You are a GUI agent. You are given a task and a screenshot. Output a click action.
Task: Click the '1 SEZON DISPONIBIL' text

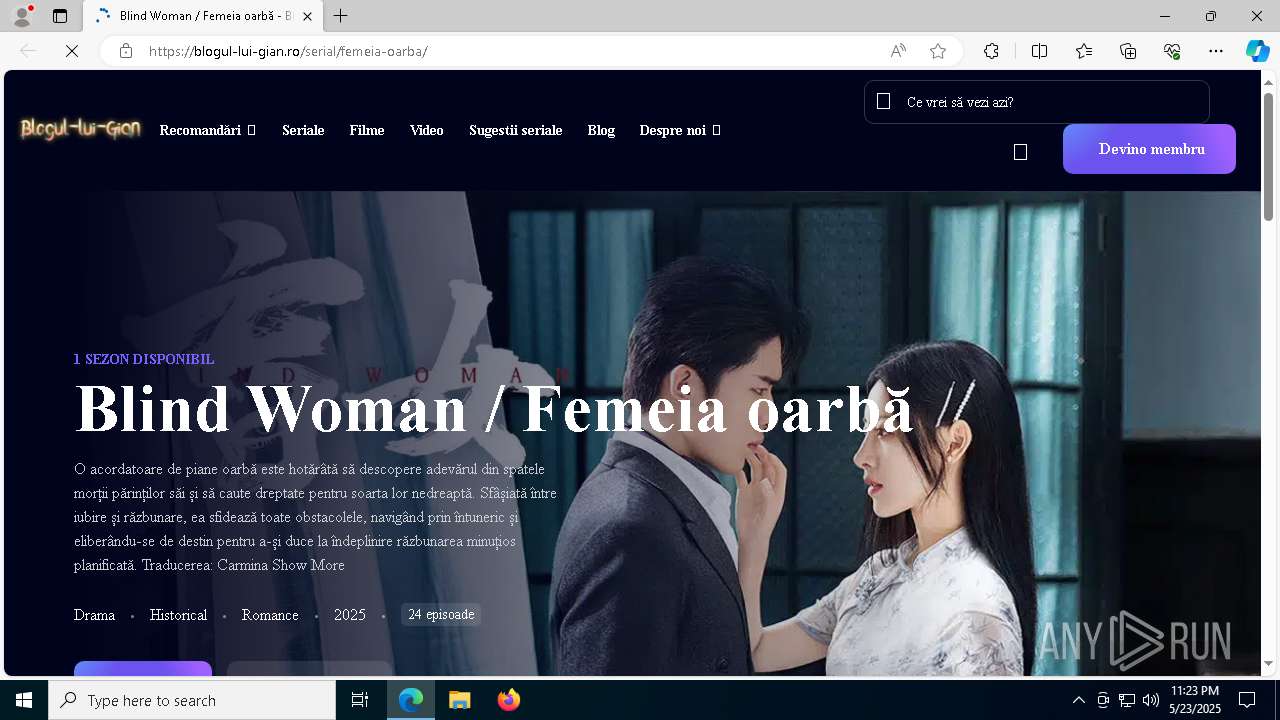[144, 359]
